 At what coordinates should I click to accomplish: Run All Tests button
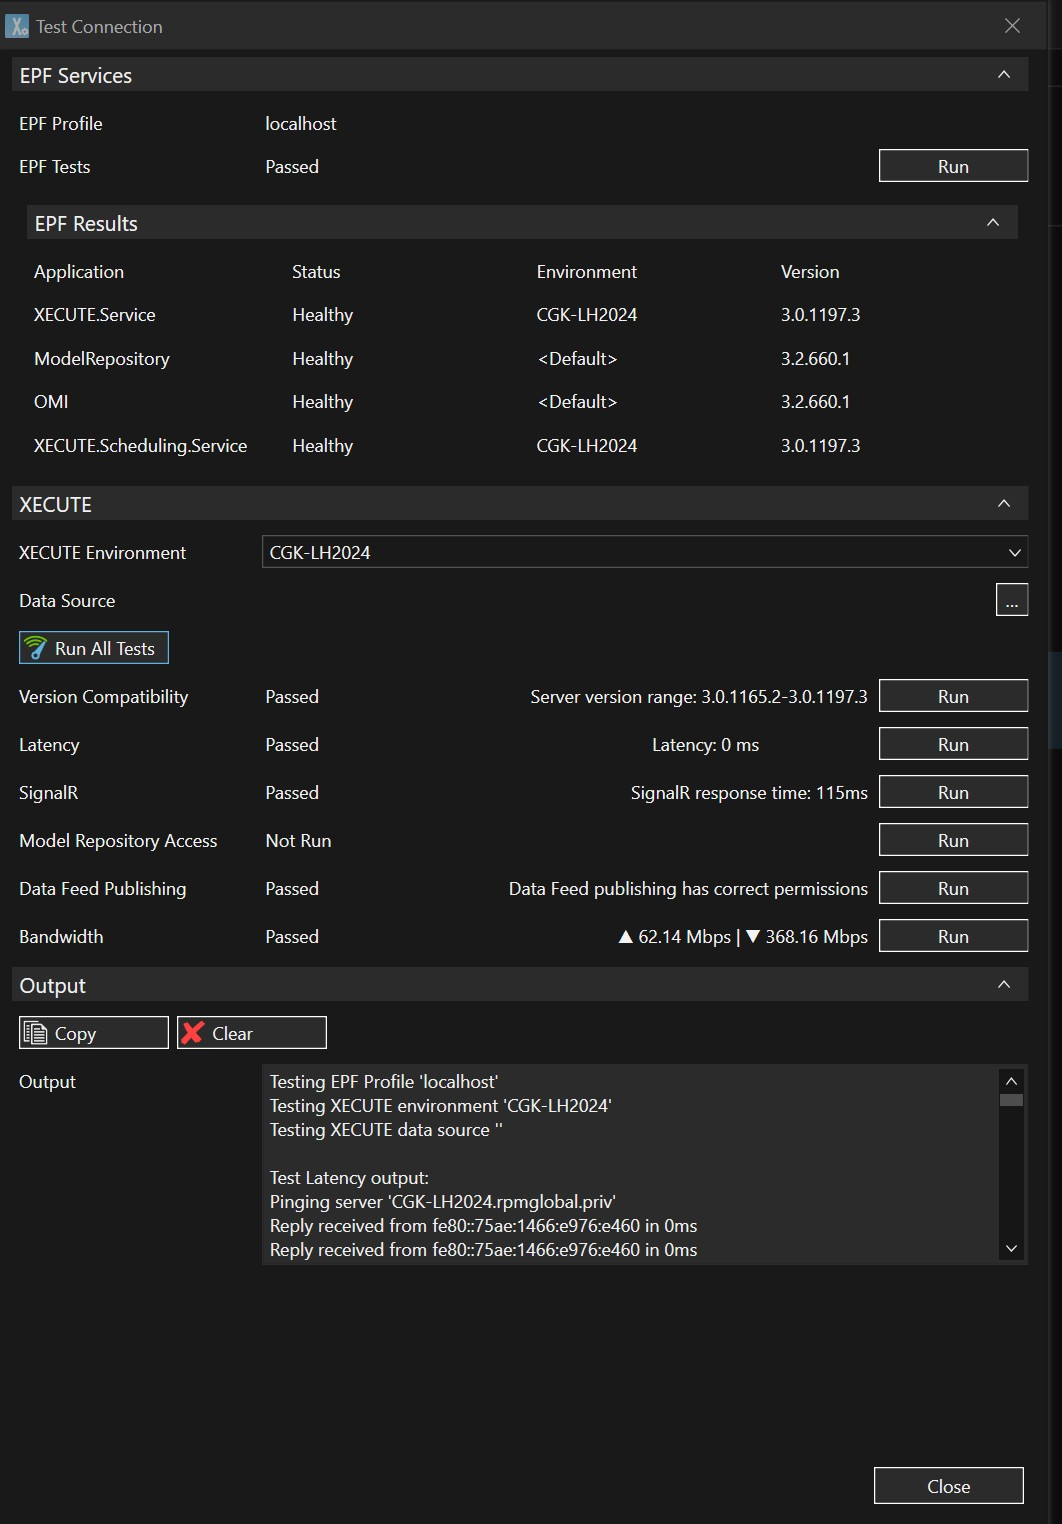click(94, 648)
